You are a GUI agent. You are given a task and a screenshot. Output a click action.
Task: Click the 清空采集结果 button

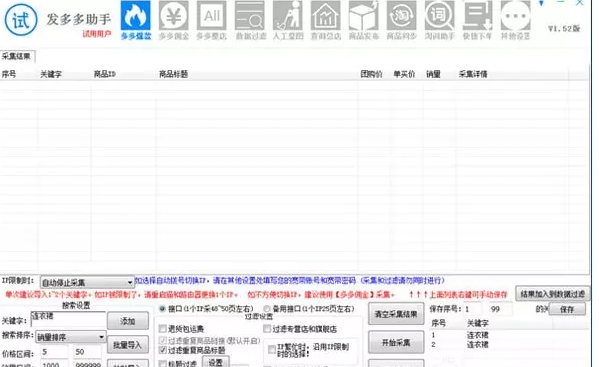click(x=396, y=314)
